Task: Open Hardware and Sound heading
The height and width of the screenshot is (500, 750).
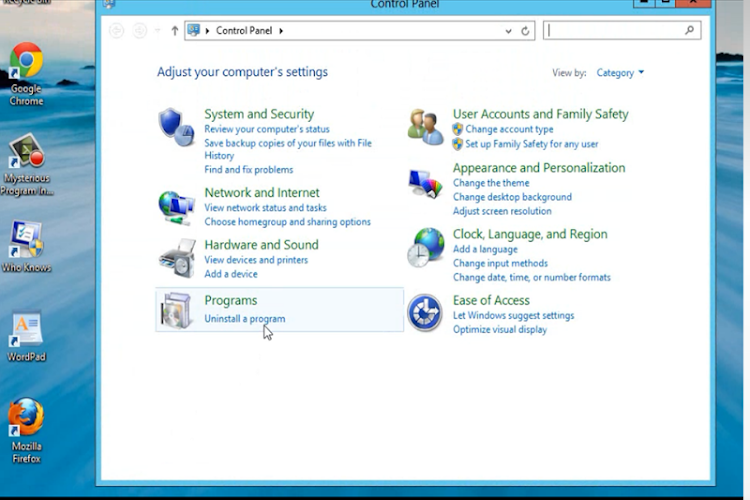Action: tap(261, 244)
